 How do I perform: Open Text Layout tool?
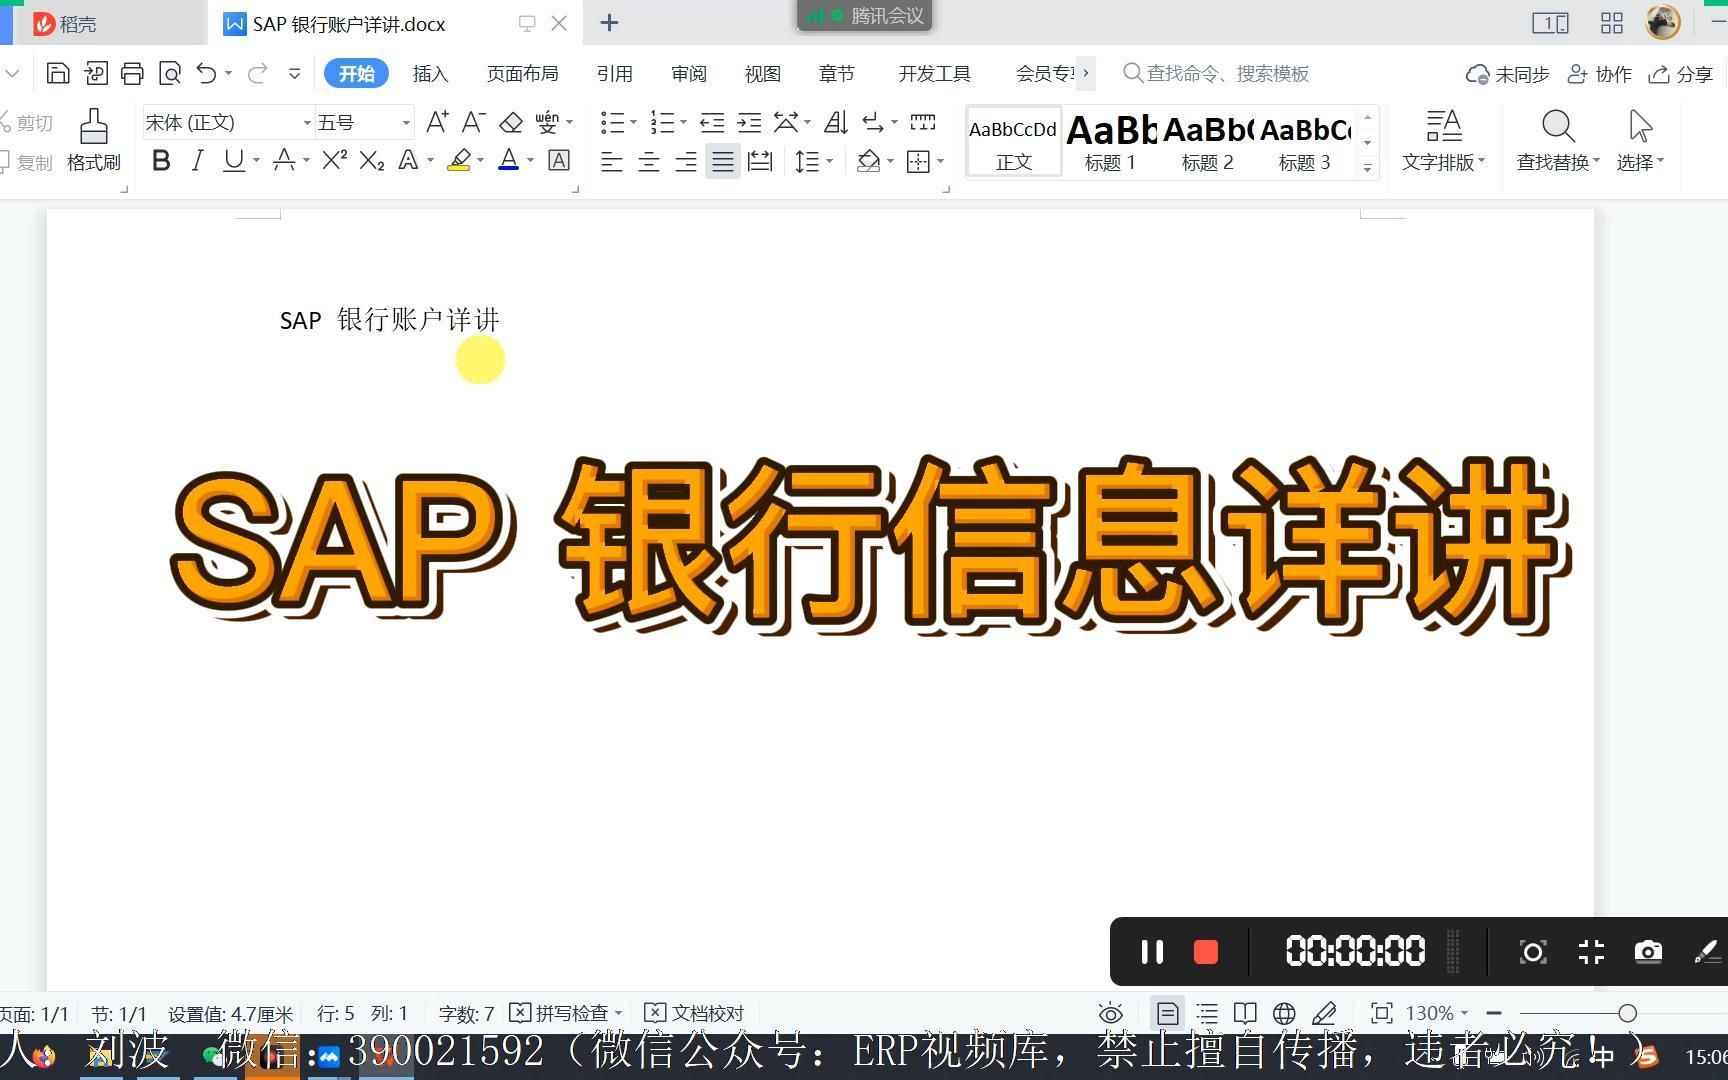(x=1443, y=141)
